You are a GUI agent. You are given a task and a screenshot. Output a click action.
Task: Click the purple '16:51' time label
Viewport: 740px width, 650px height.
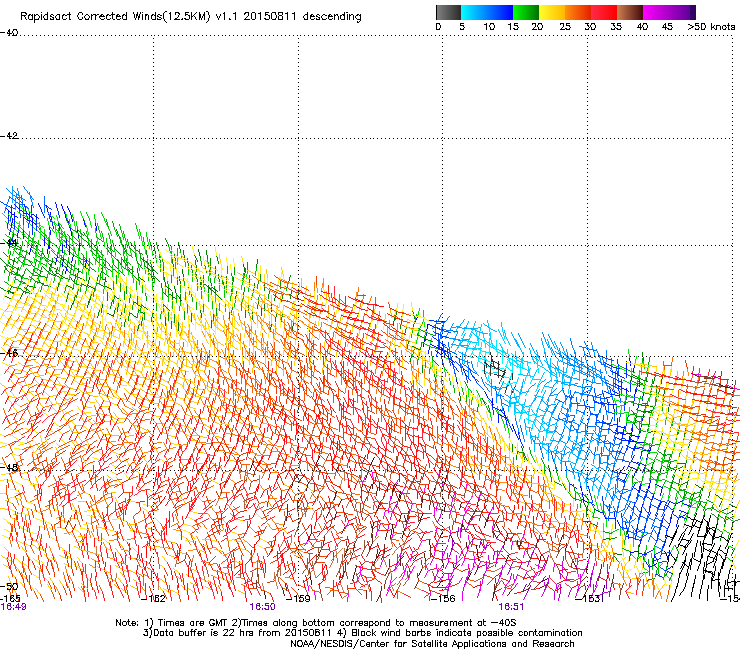click(511, 607)
